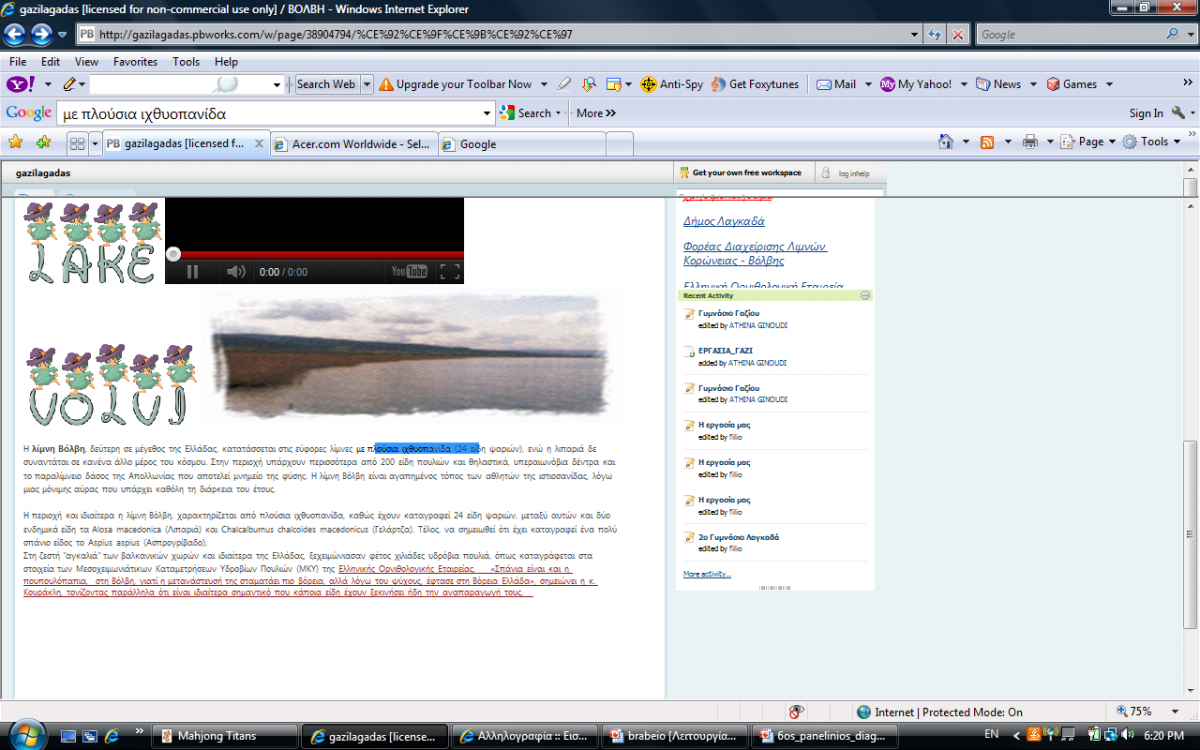The height and width of the screenshot is (750, 1200).
Task: Open the Help menu
Action: coord(226,61)
